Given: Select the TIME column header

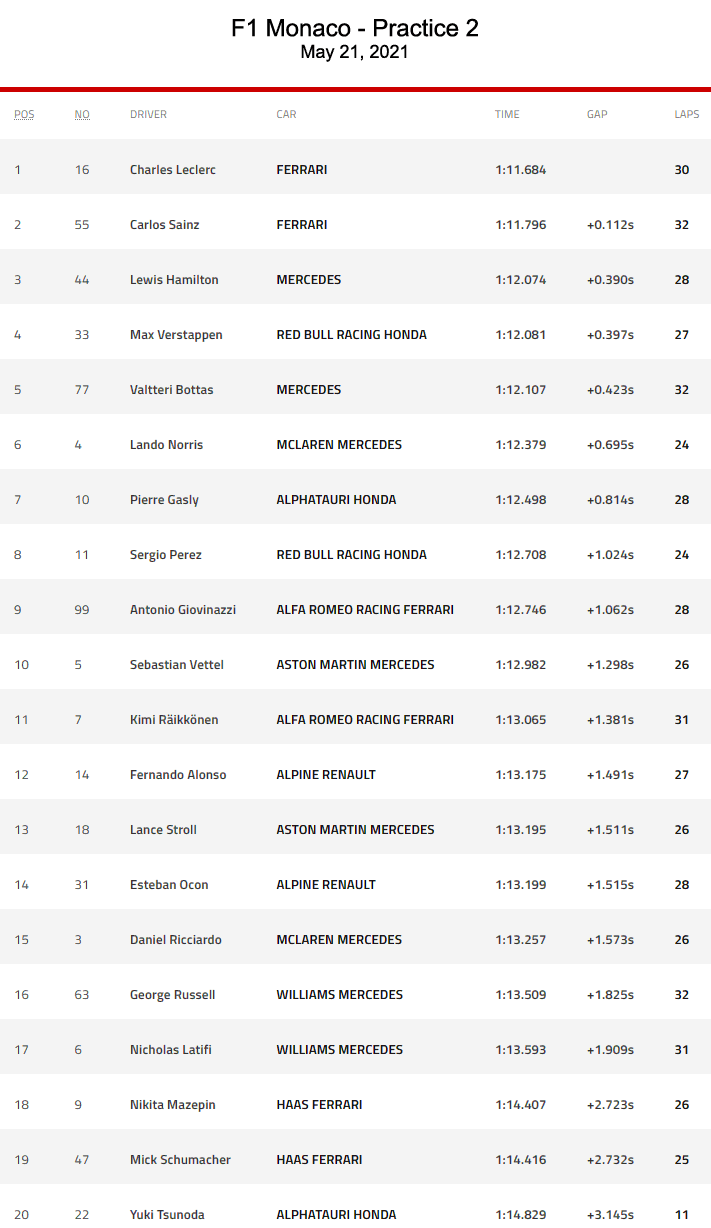Looking at the screenshot, I should [507, 114].
